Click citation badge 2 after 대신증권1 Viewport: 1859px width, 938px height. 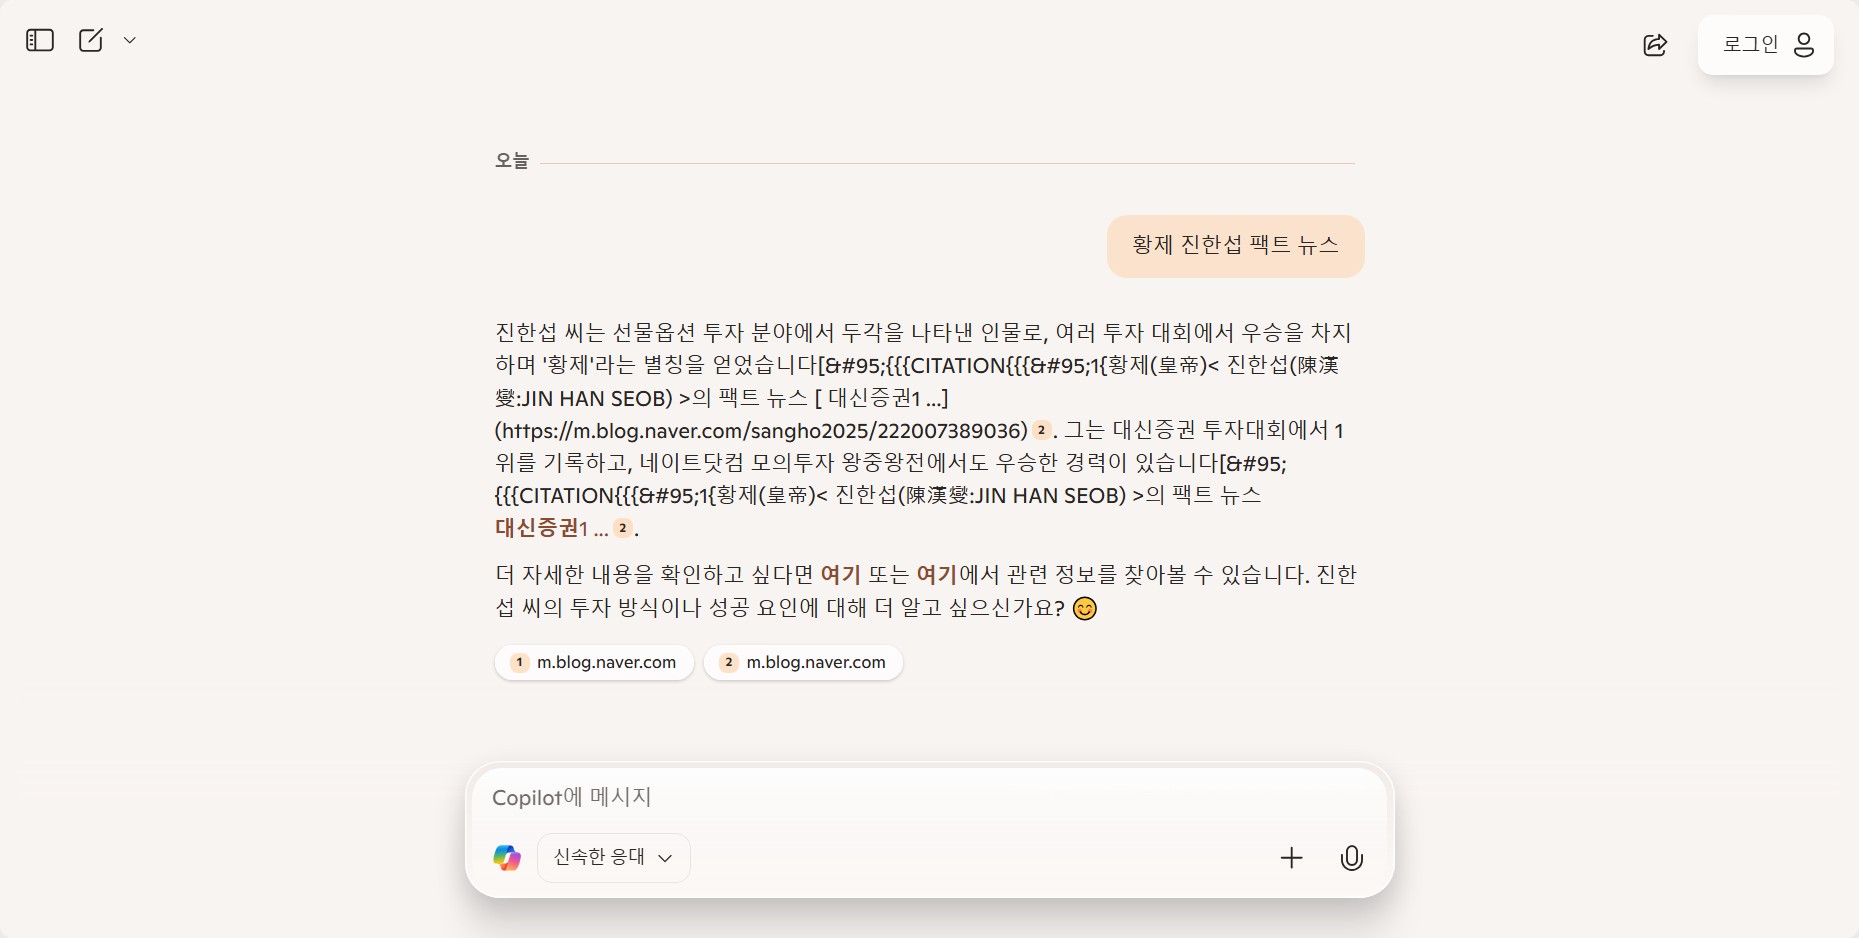[x=623, y=528]
